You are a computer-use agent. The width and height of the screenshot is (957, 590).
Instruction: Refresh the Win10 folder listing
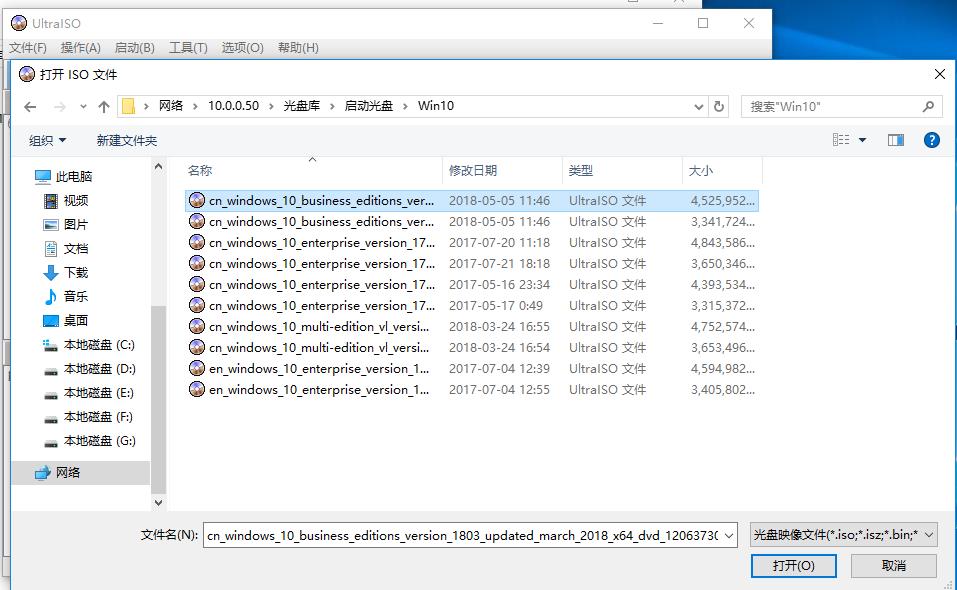719,107
